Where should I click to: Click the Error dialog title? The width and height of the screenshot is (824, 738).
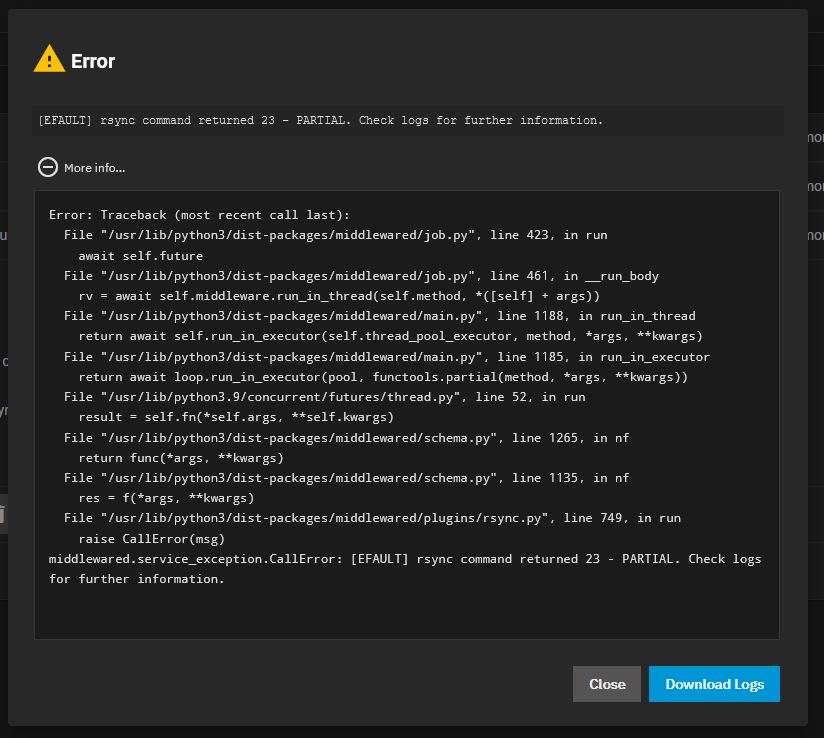pyautogui.click(x=92, y=62)
